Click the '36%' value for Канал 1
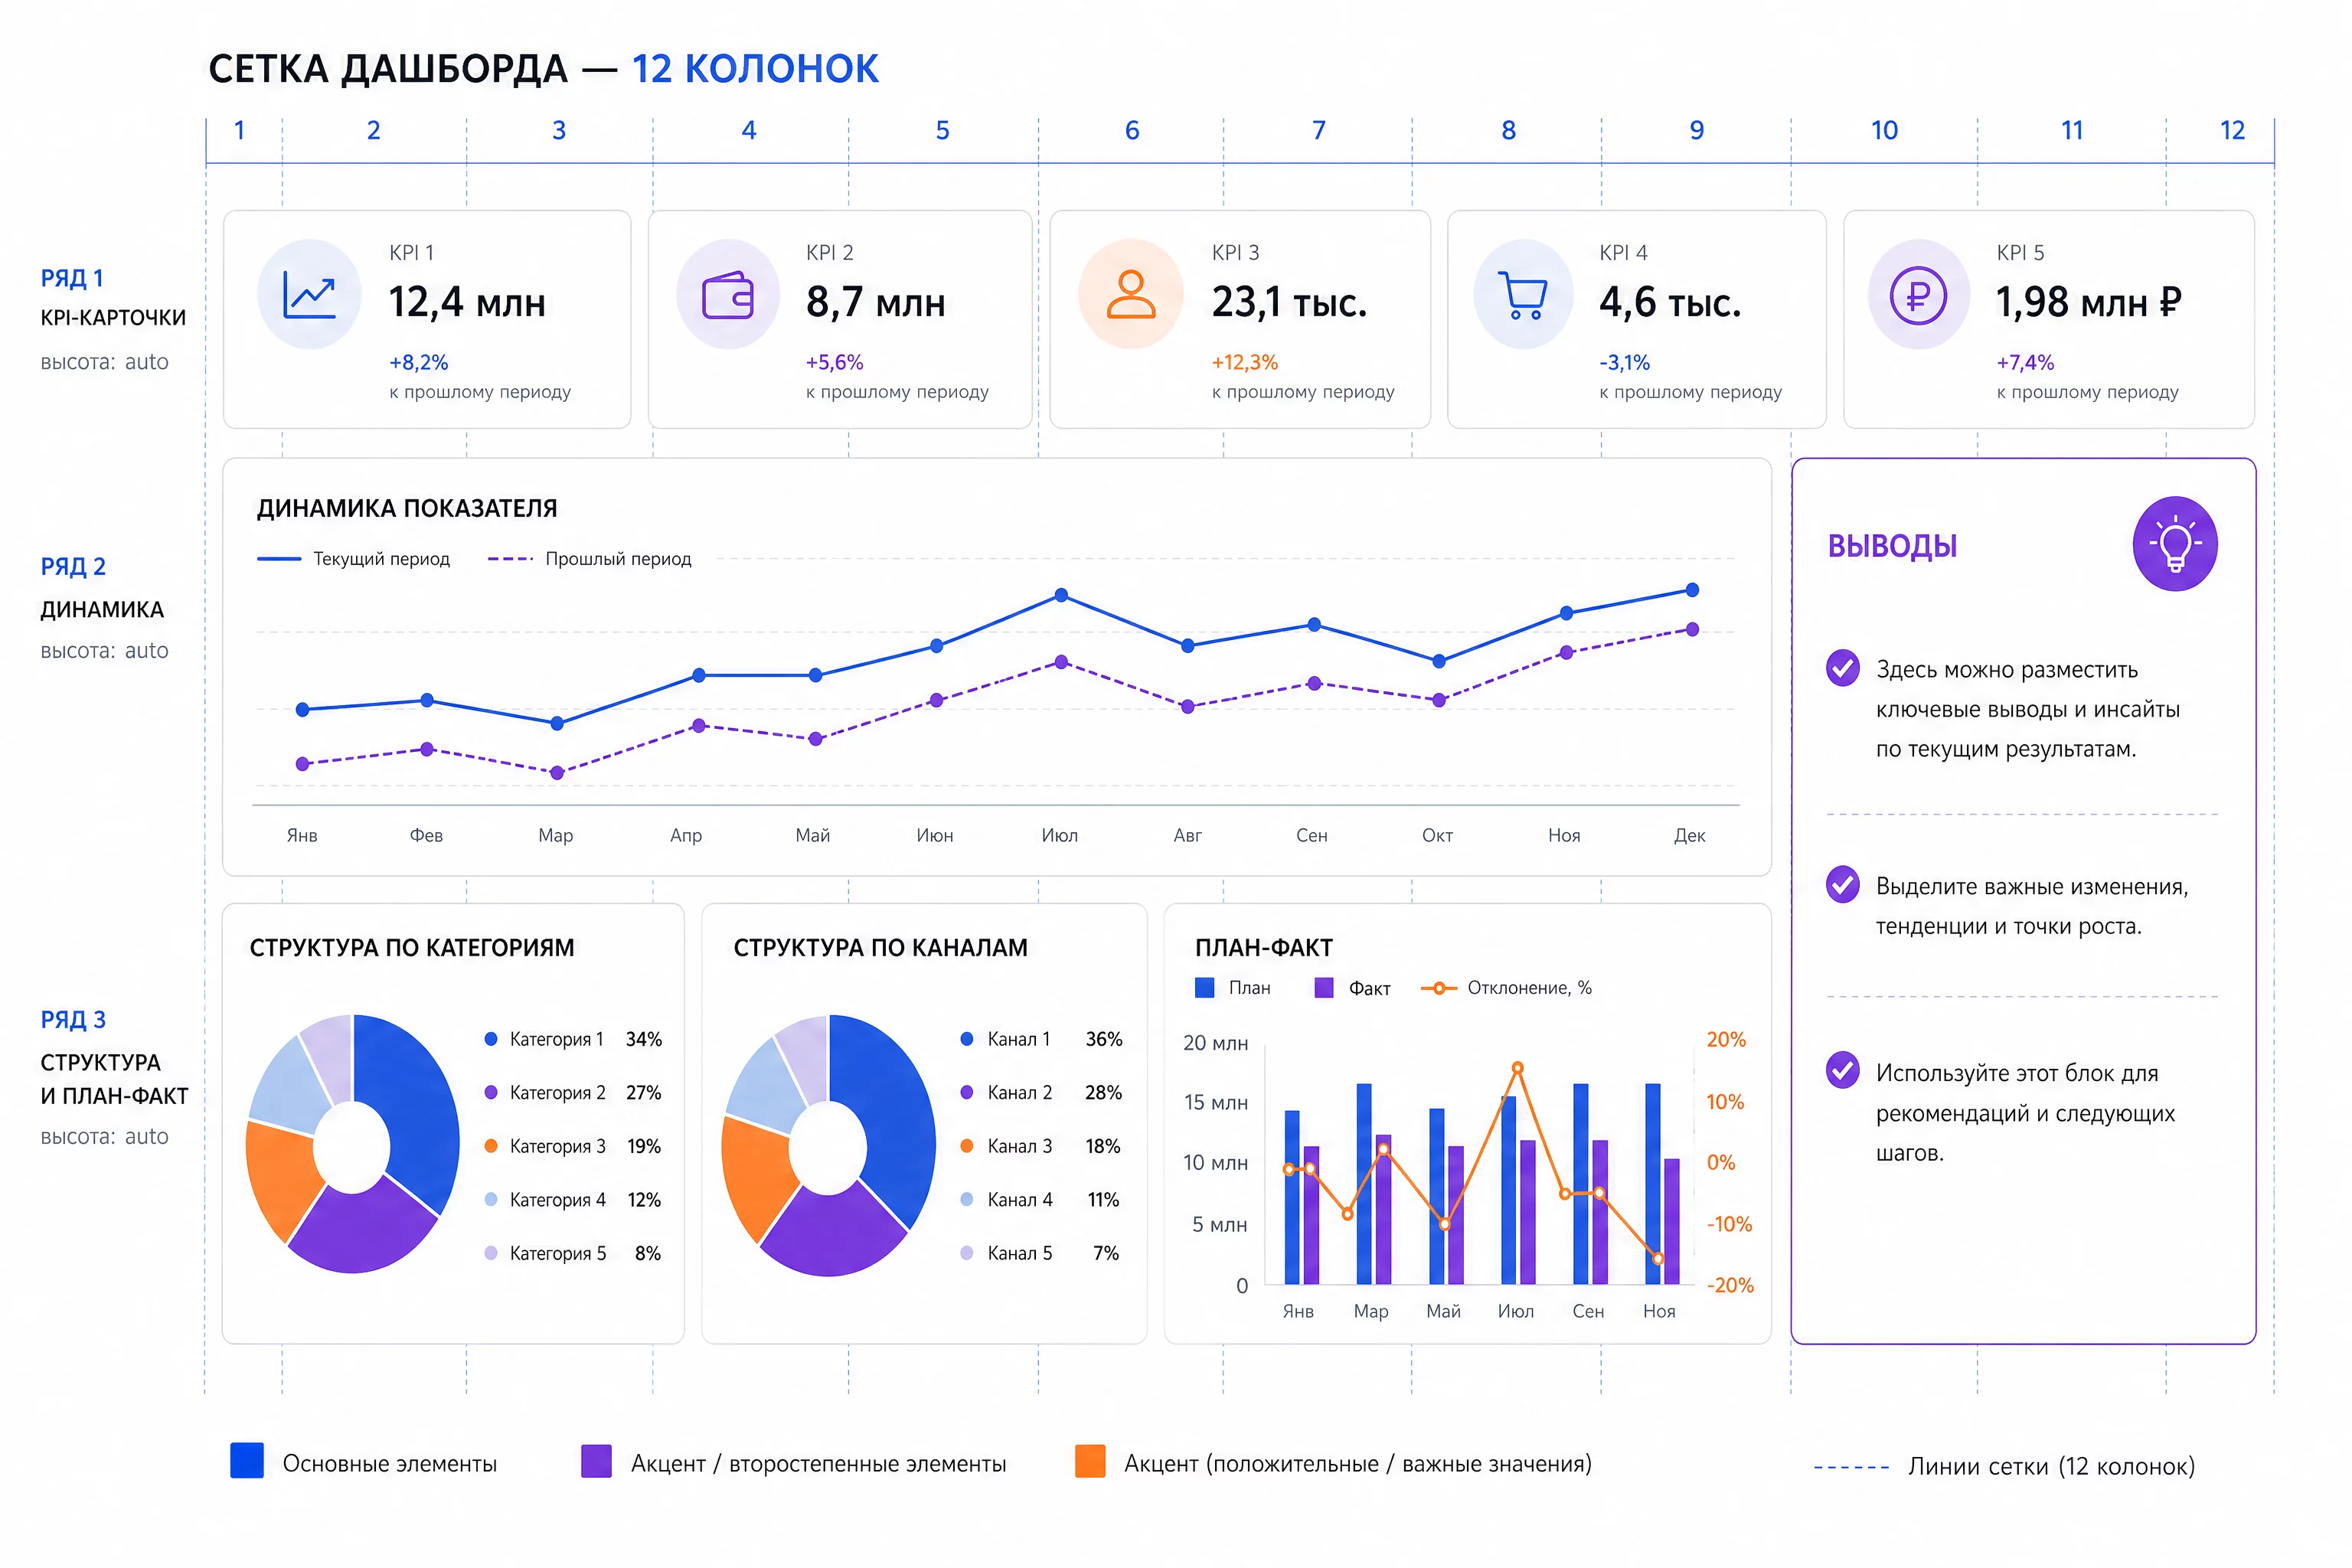This screenshot has width=2352, height=1568. tap(1104, 1039)
